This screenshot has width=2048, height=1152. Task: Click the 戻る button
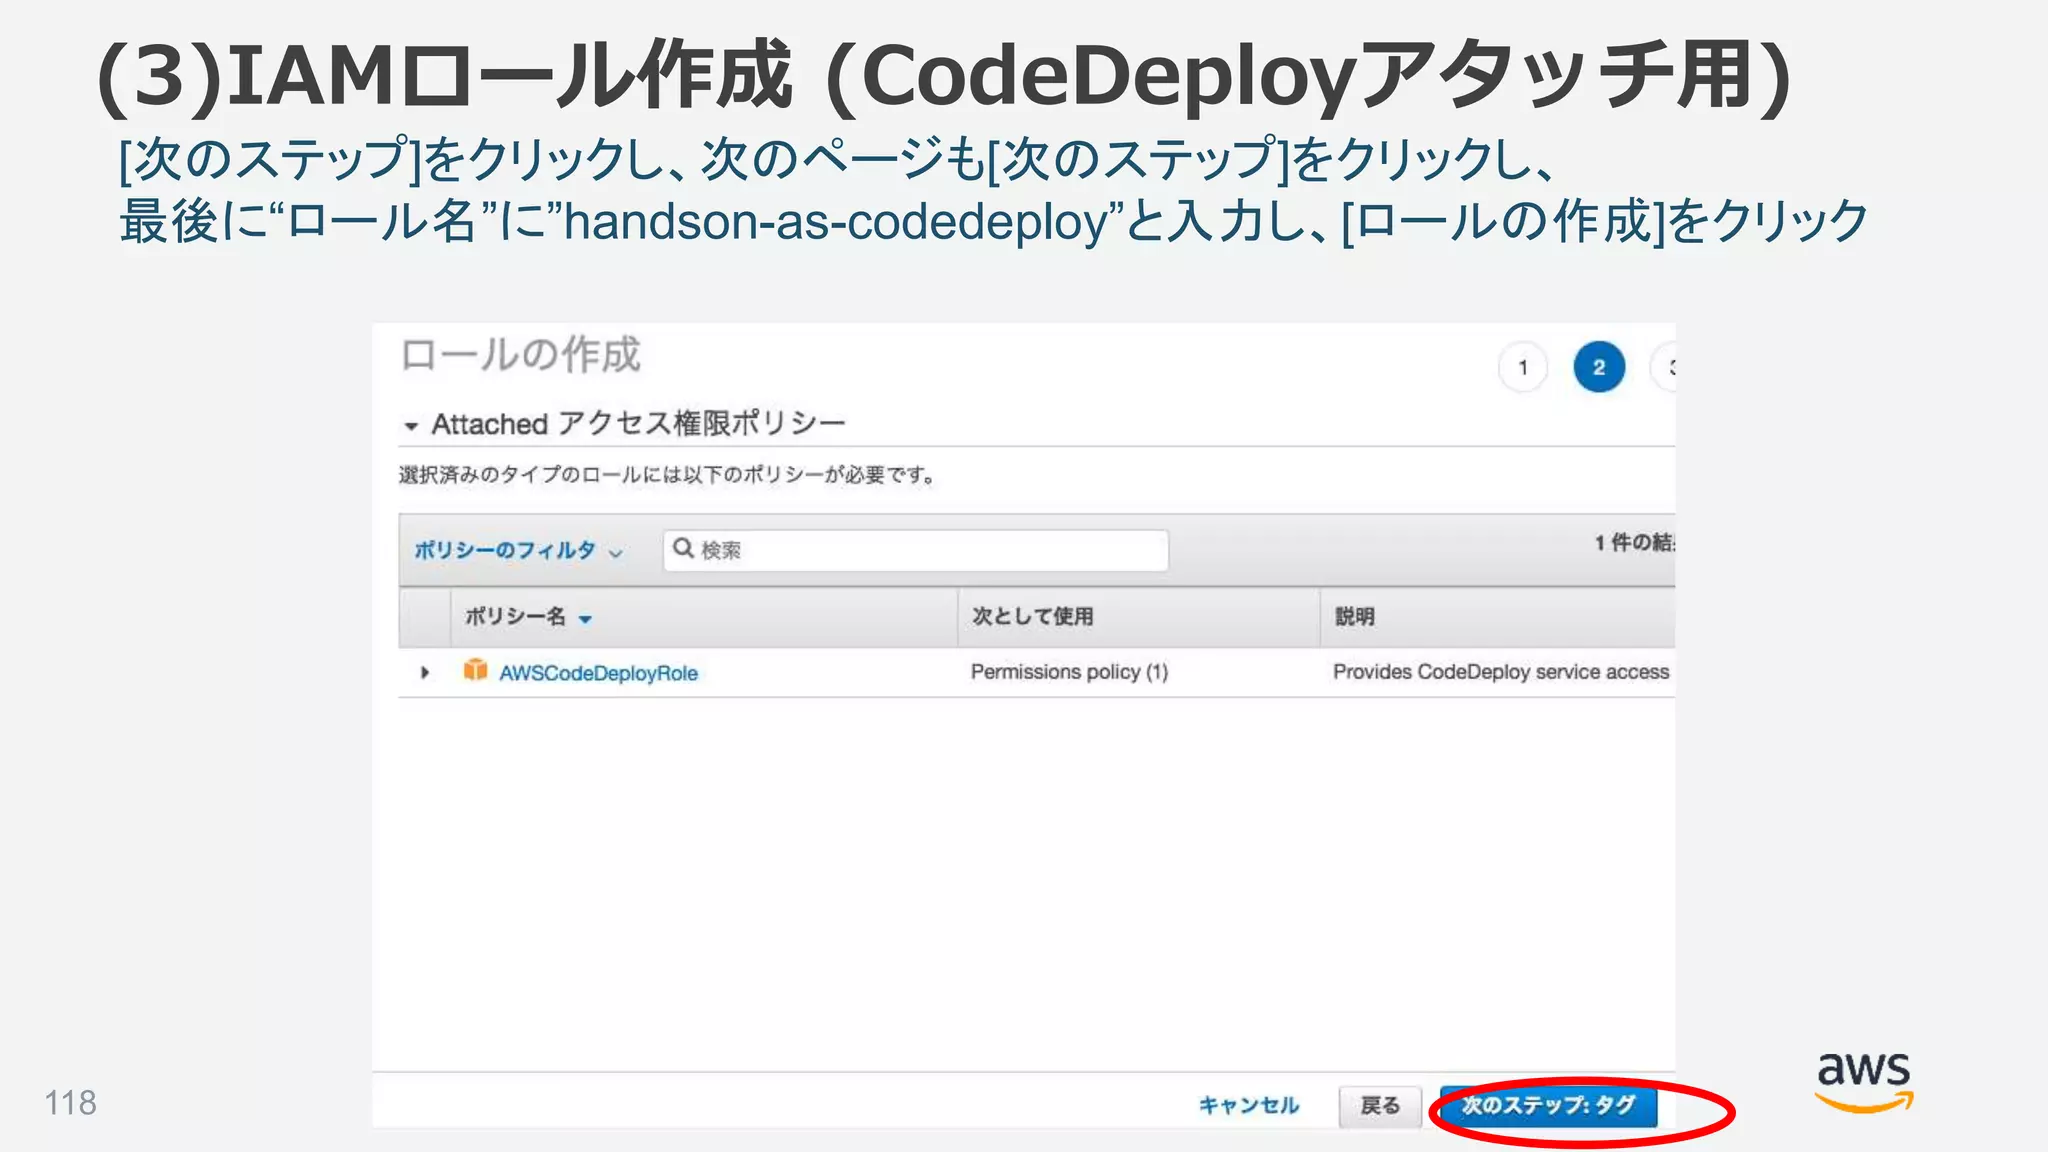click(1380, 1106)
